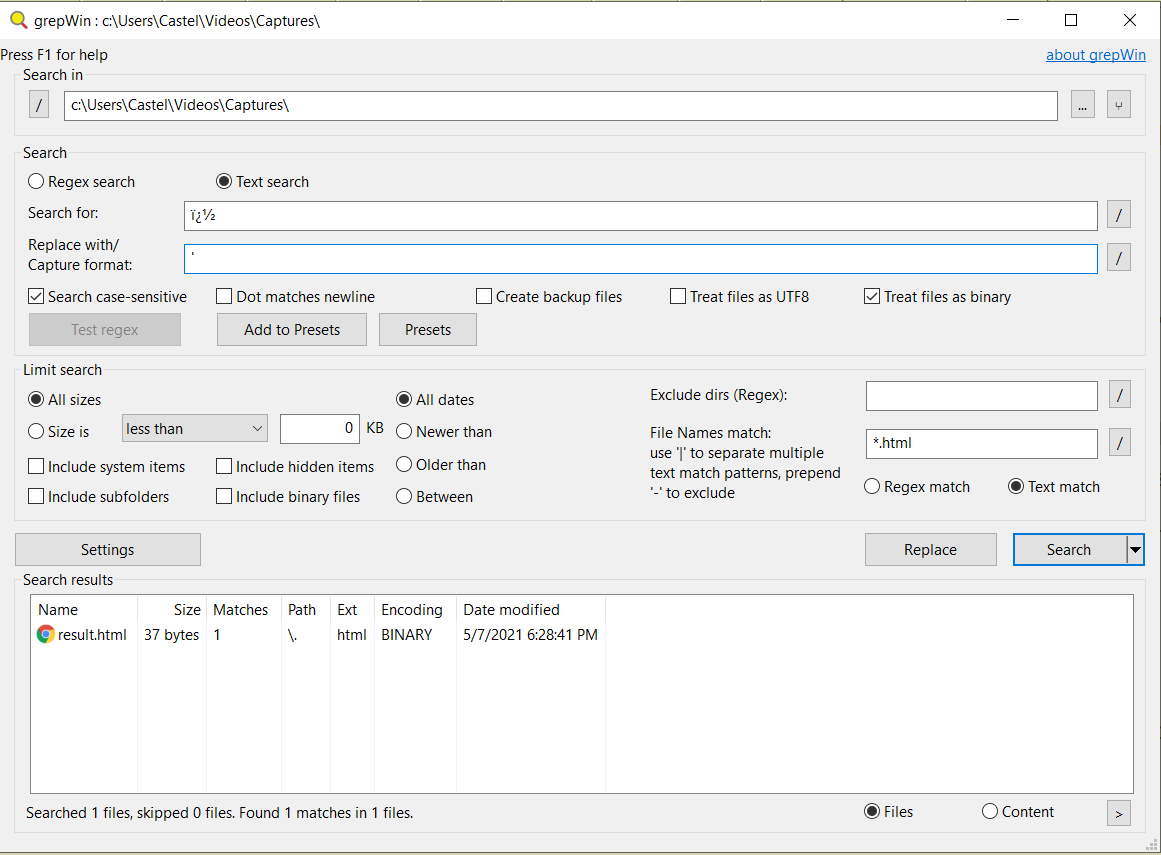
Task: Click the slash button beside Search in path
Action: [x=39, y=105]
